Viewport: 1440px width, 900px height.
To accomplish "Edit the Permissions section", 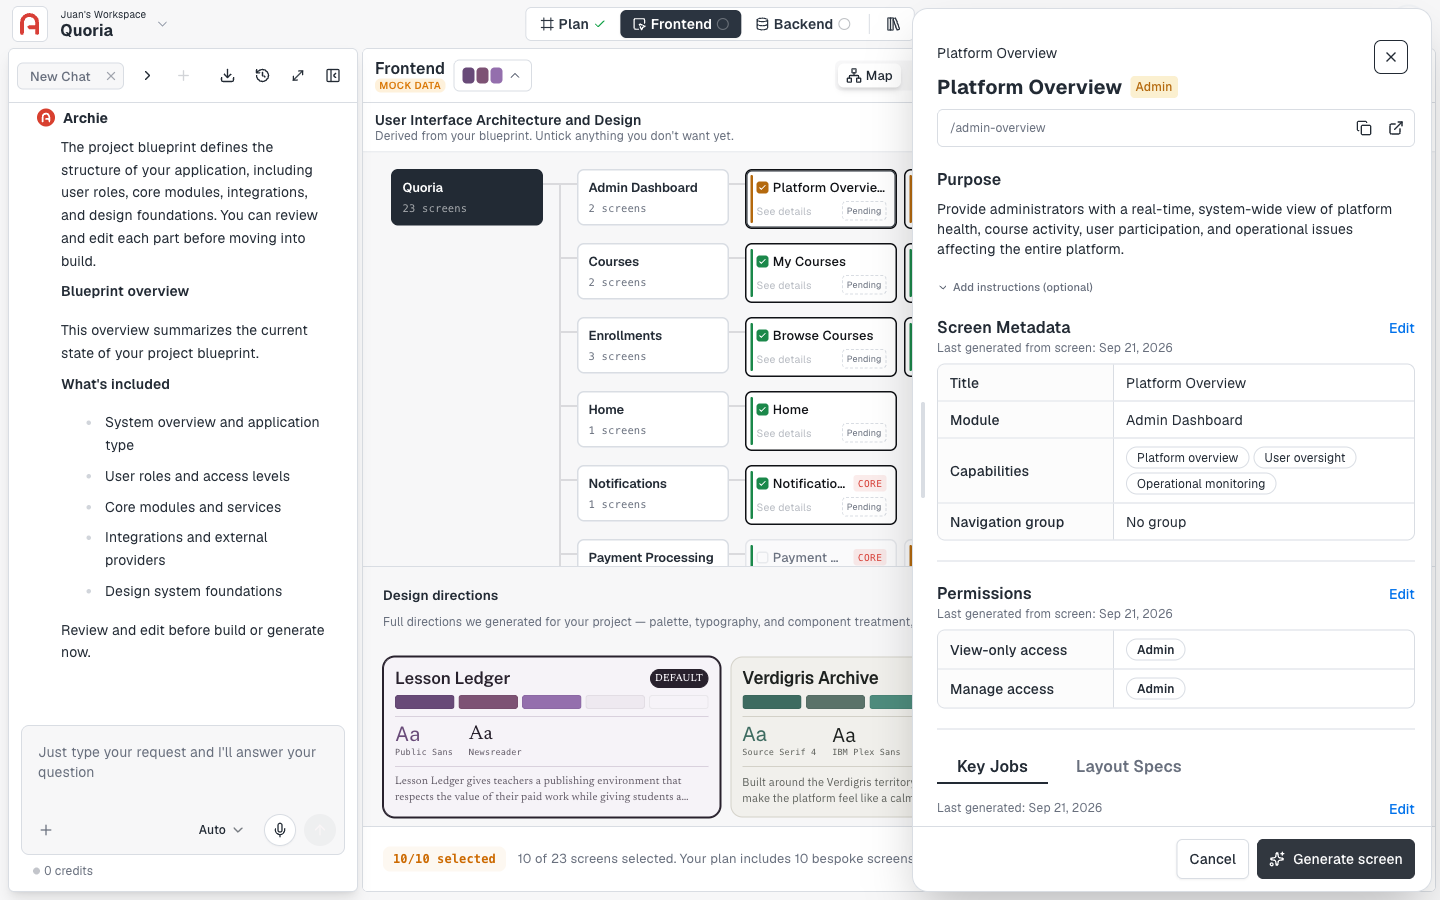I will tap(1401, 594).
